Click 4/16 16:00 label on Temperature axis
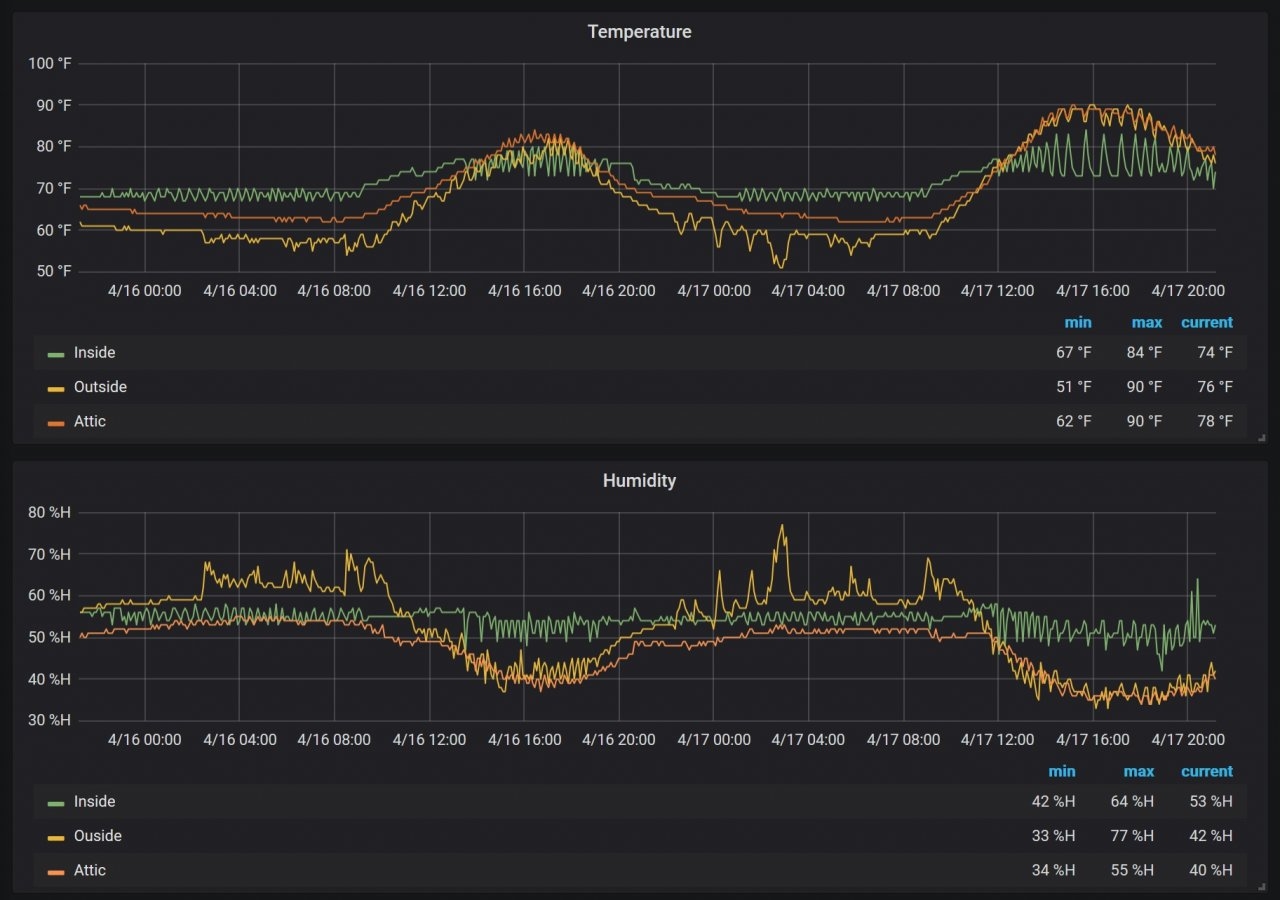 pos(524,291)
